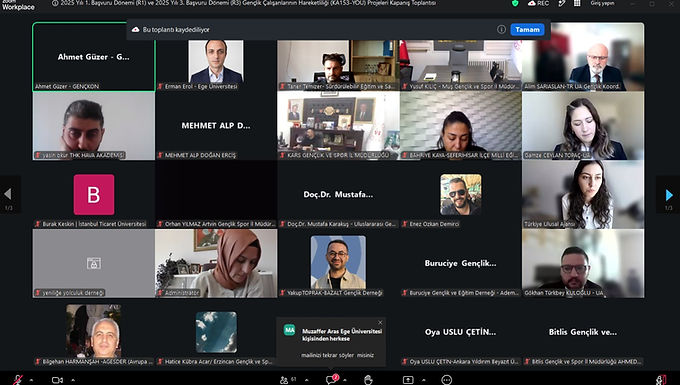Select the Administrator video tile
This screenshot has width=680, height=385.
216,263
